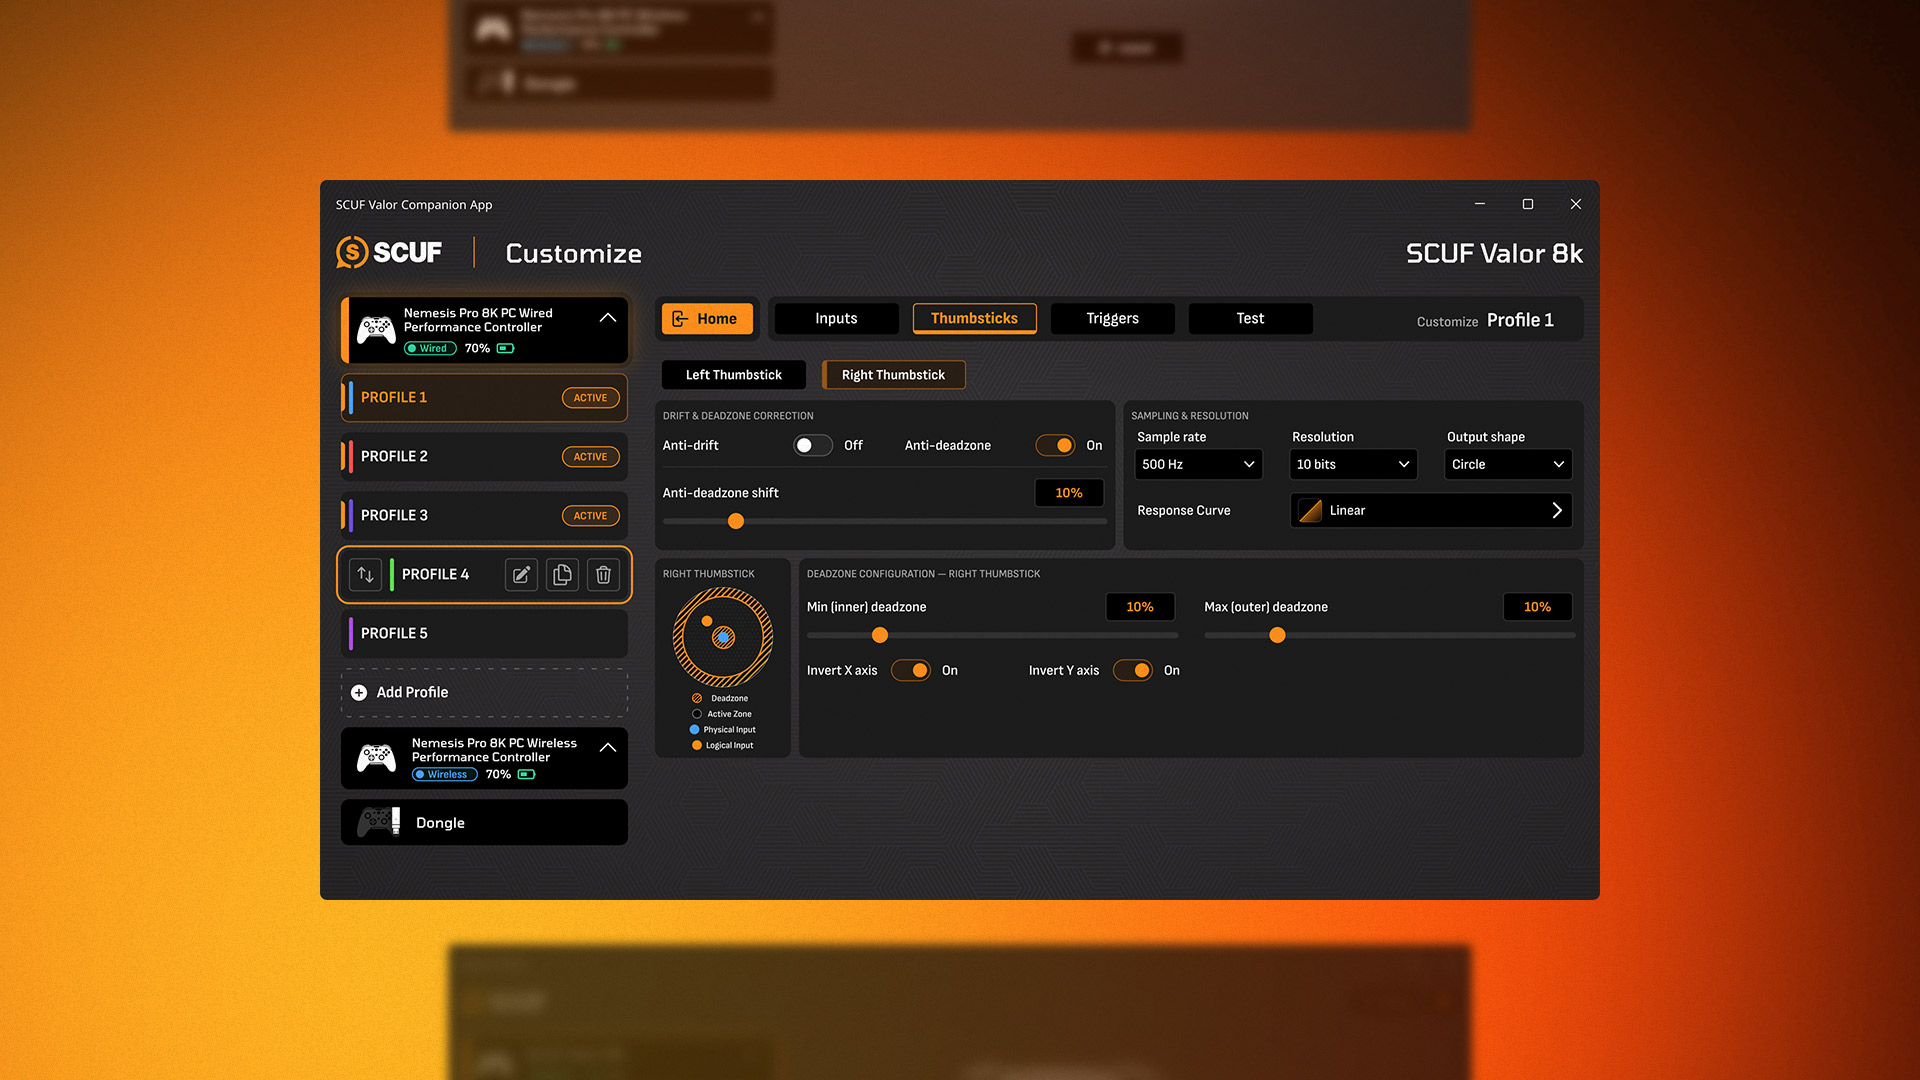Viewport: 1920px width, 1080px height.
Task: Click the wired controller gamepad icon
Action: 376,329
